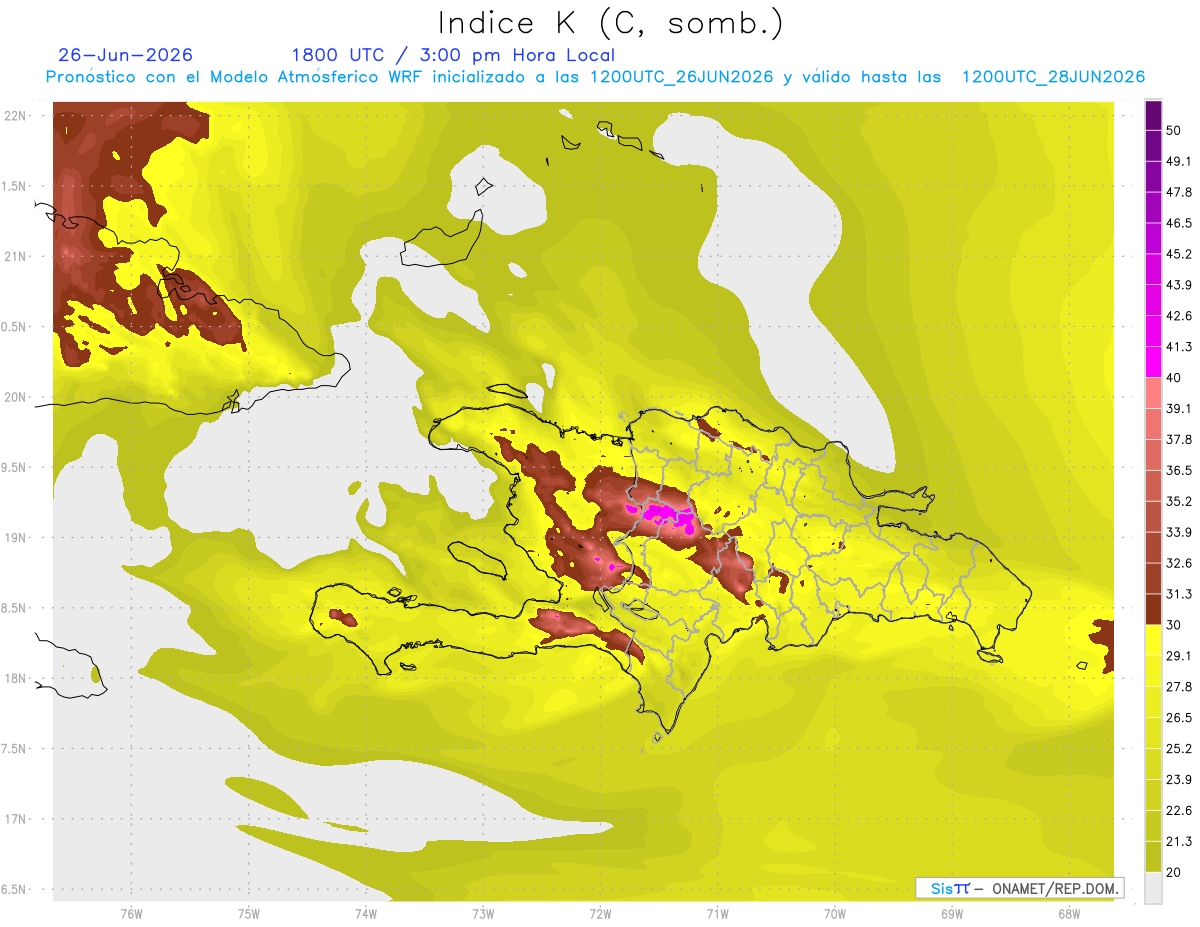Click the colorbar value "40"

point(1175,378)
